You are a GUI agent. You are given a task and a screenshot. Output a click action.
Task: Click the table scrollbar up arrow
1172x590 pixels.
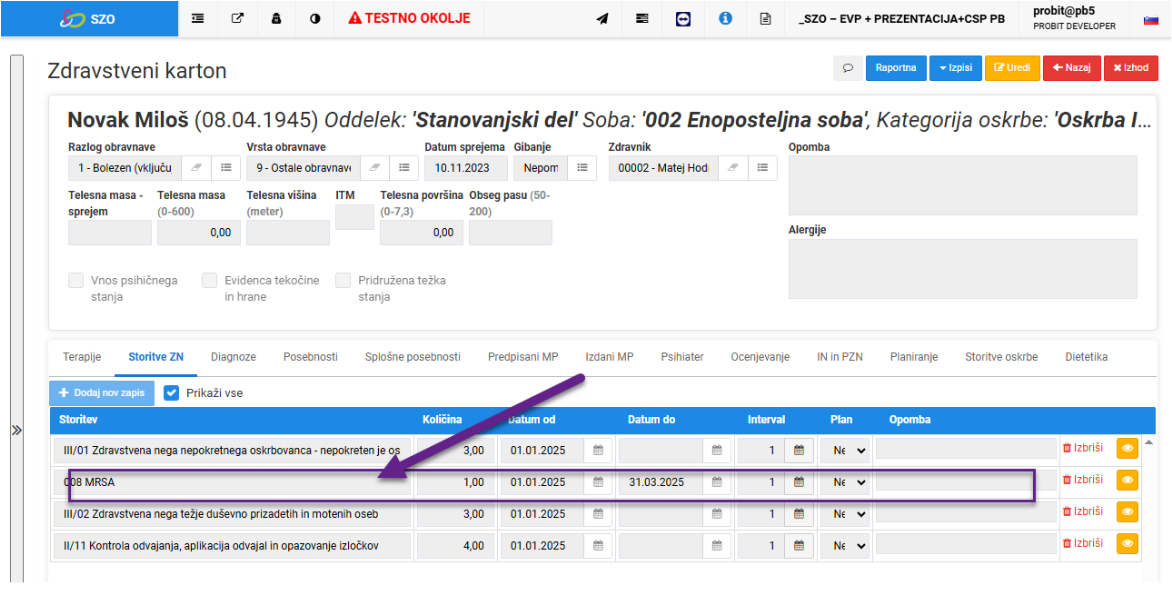(1149, 443)
